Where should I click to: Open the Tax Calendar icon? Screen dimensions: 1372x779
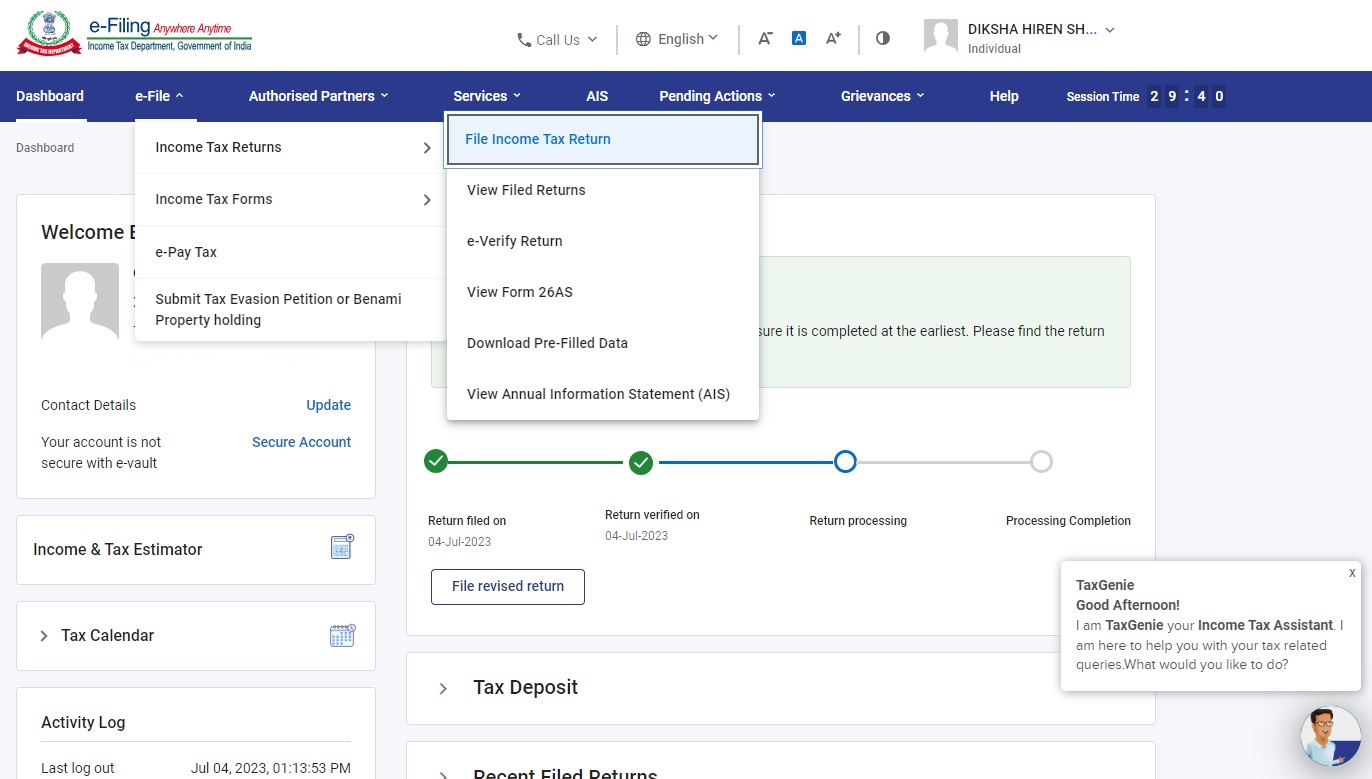343,635
